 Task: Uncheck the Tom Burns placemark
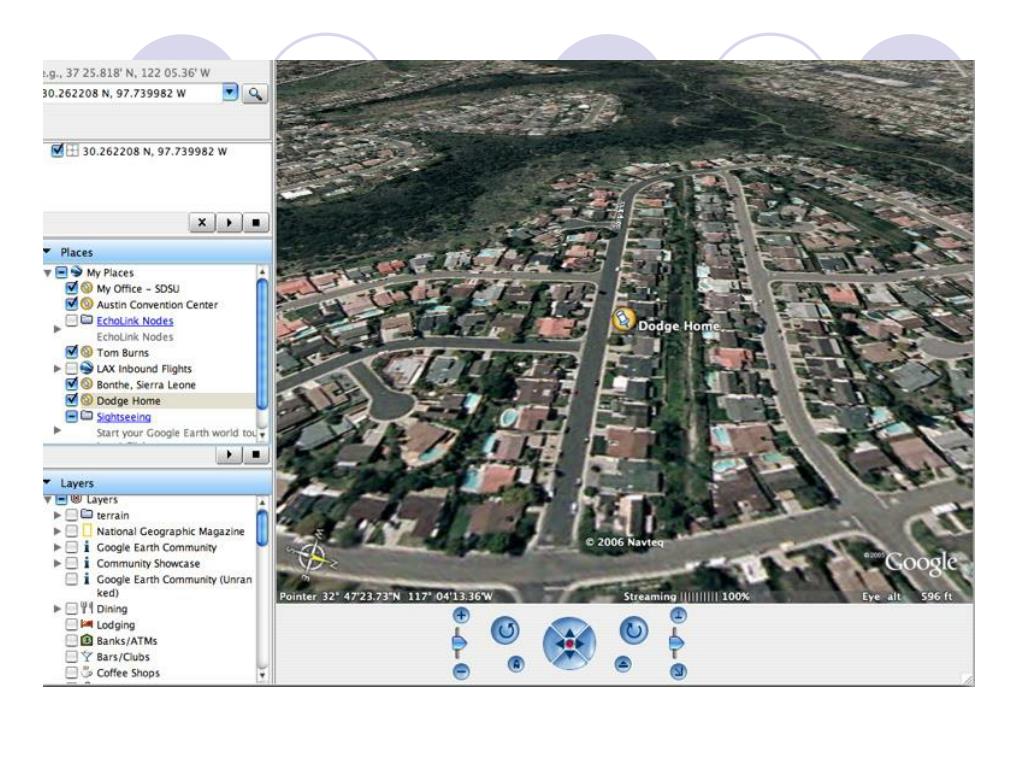coord(72,352)
